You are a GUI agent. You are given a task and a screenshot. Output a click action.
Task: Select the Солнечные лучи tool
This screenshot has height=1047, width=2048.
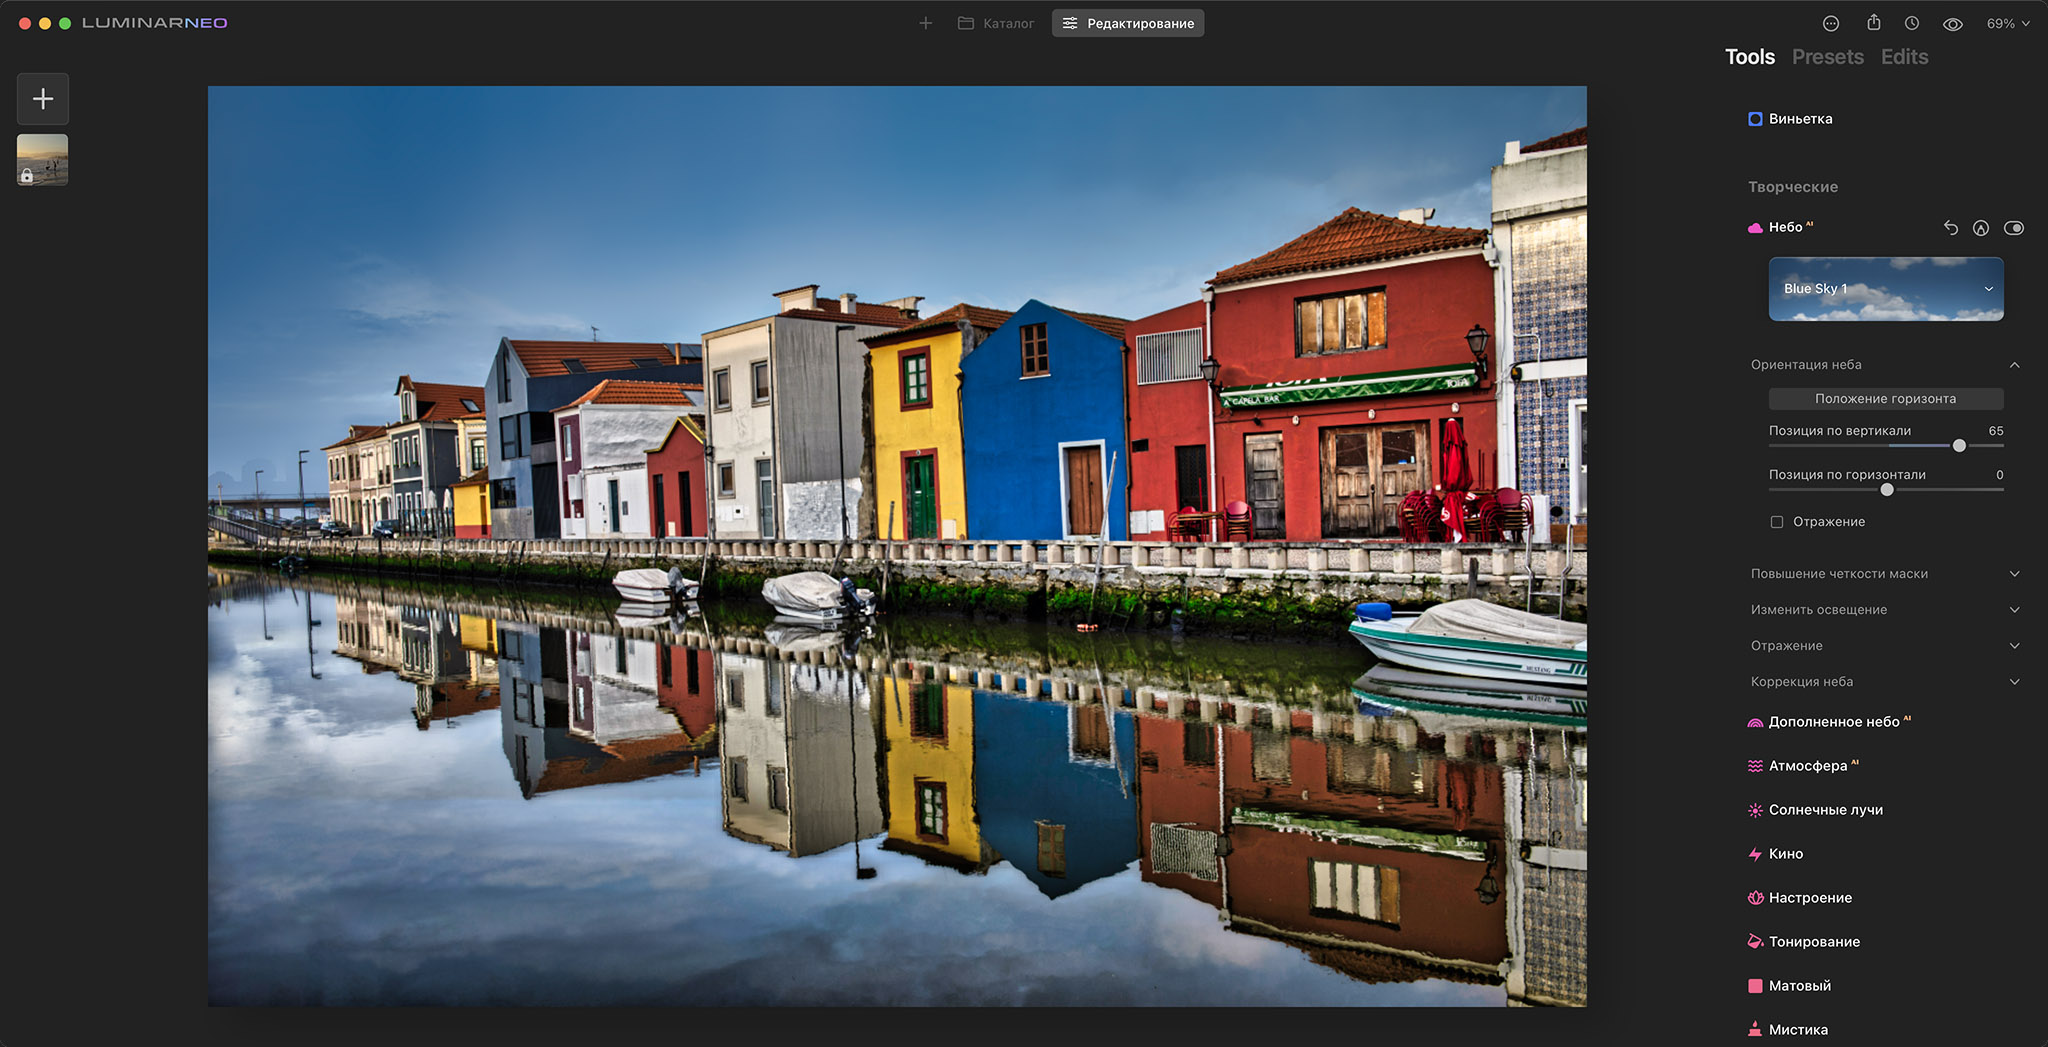(1824, 810)
